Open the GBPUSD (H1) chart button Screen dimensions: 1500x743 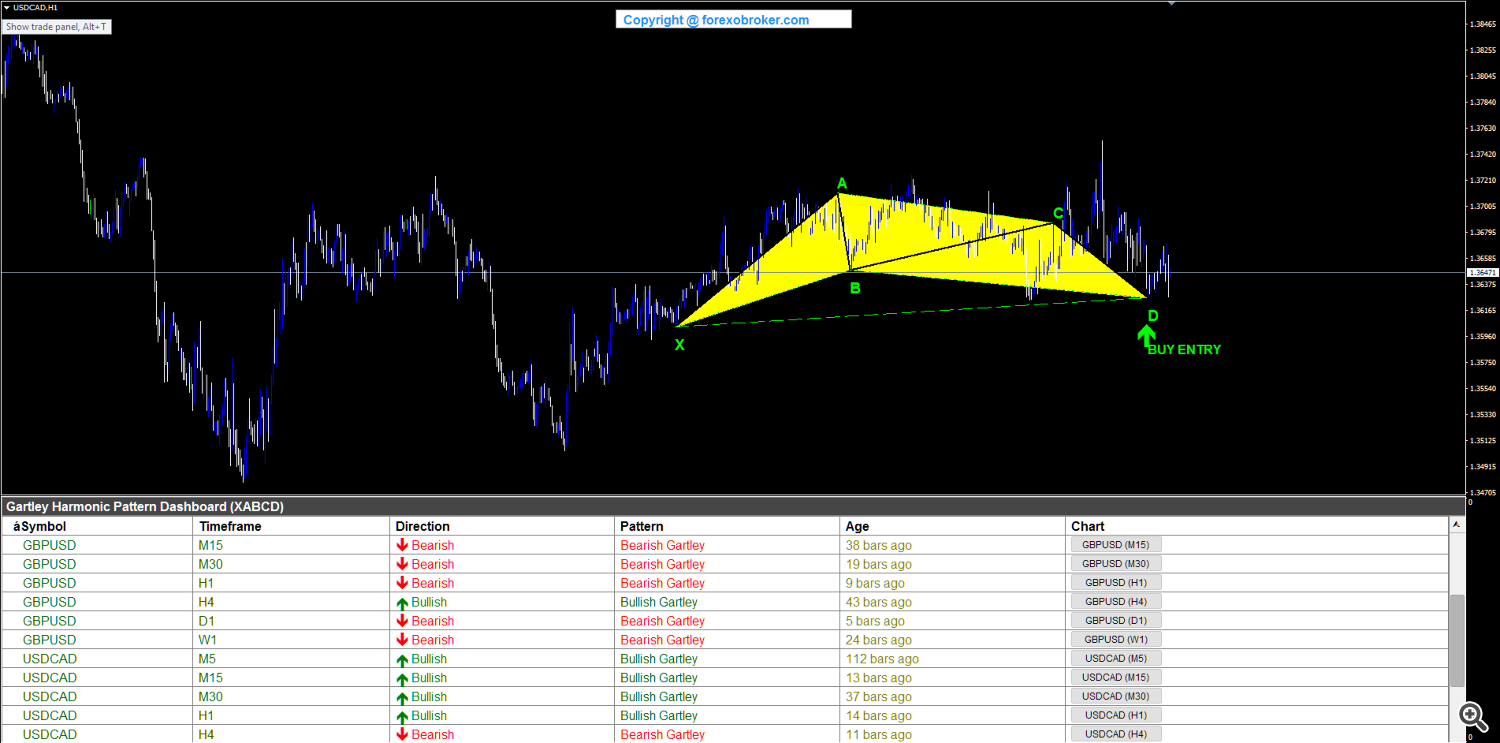pyautogui.click(x=1116, y=583)
